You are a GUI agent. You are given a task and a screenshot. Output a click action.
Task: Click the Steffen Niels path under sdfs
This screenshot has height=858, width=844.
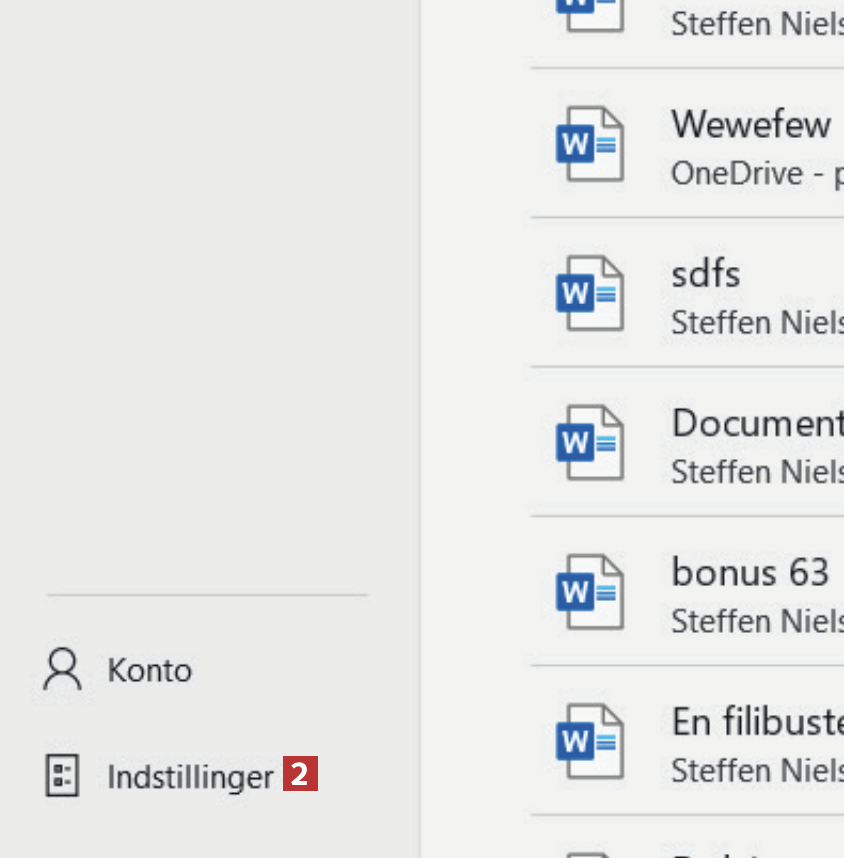pos(756,322)
